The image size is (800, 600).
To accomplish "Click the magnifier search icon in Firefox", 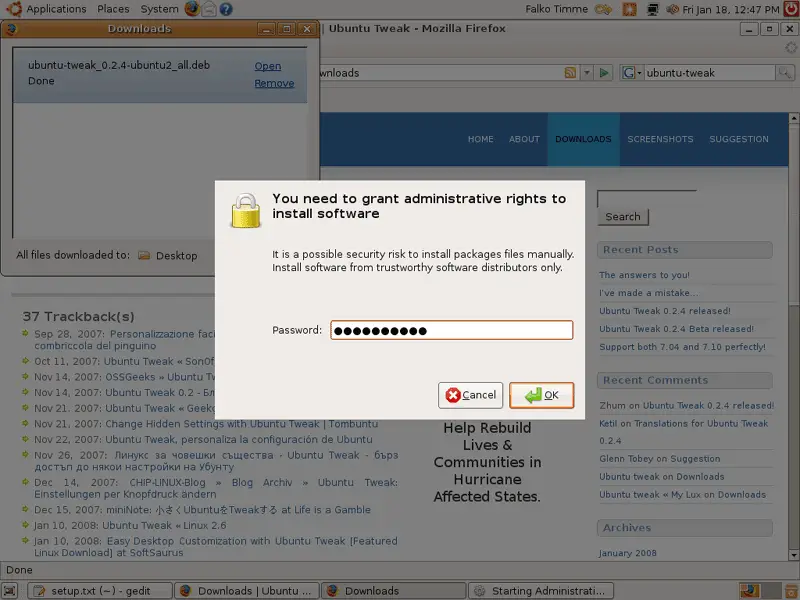I will pyautogui.click(x=785, y=73).
